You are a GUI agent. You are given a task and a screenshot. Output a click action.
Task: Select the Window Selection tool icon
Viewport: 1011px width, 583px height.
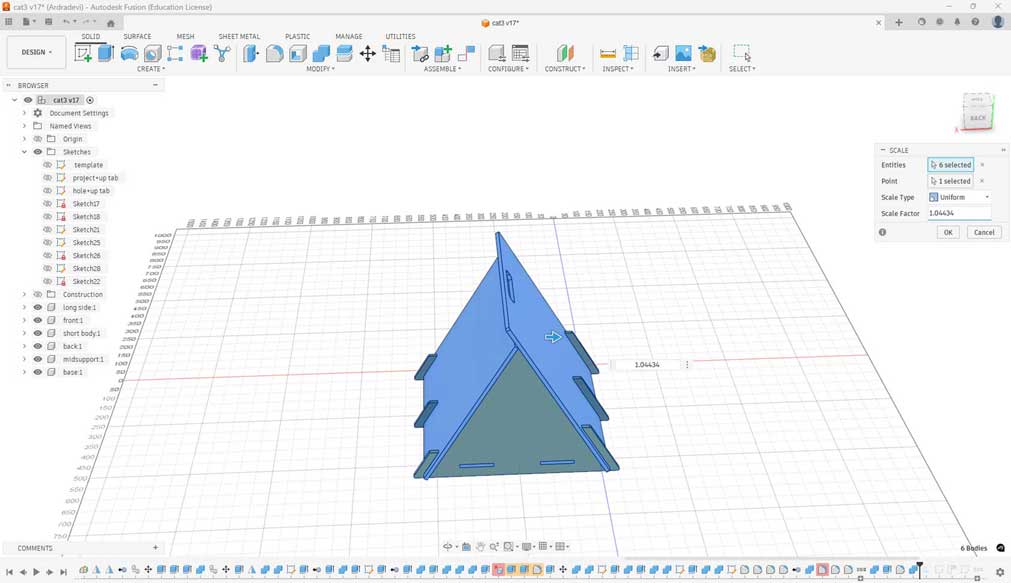coord(742,53)
